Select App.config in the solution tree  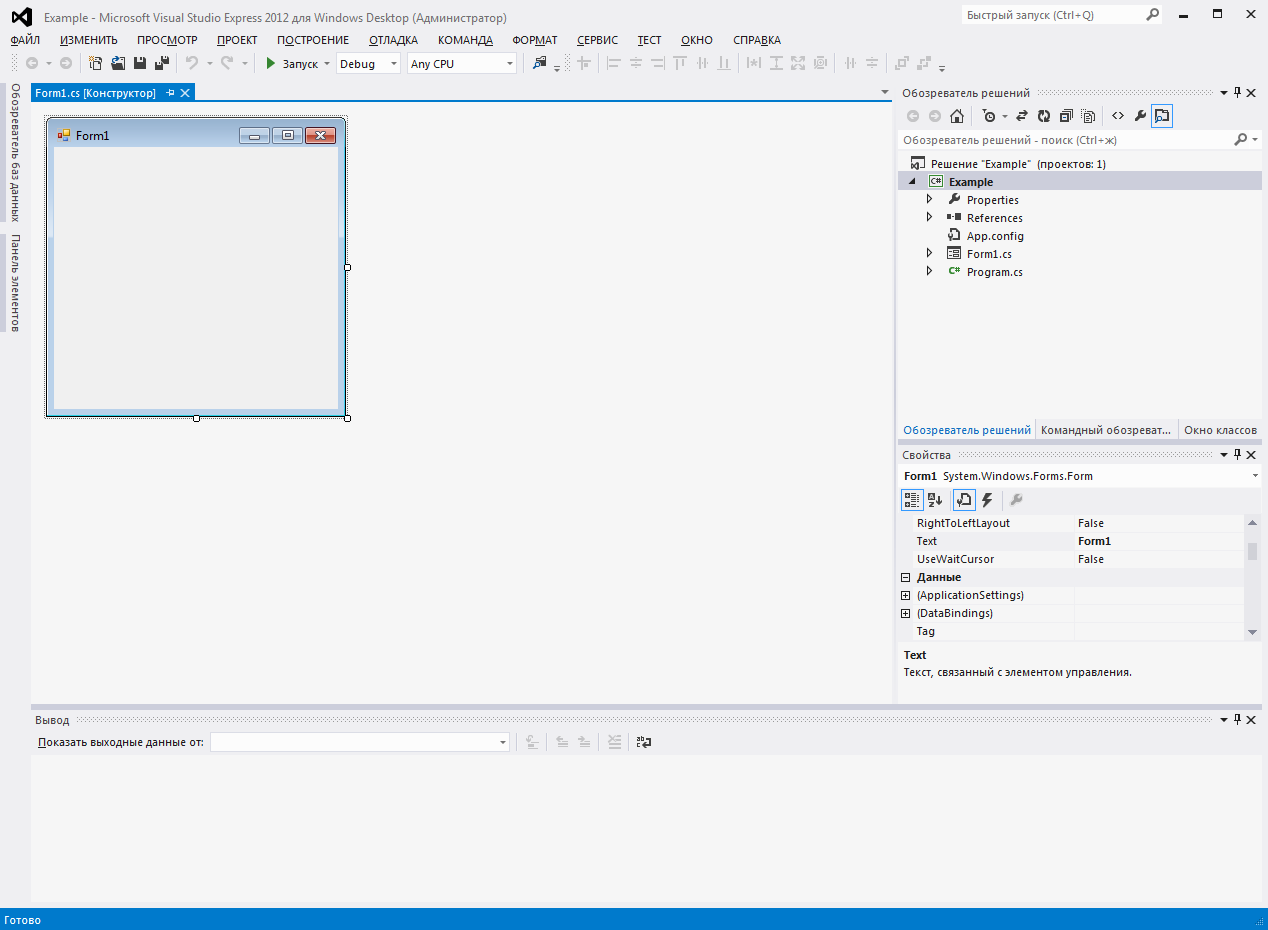coord(995,236)
